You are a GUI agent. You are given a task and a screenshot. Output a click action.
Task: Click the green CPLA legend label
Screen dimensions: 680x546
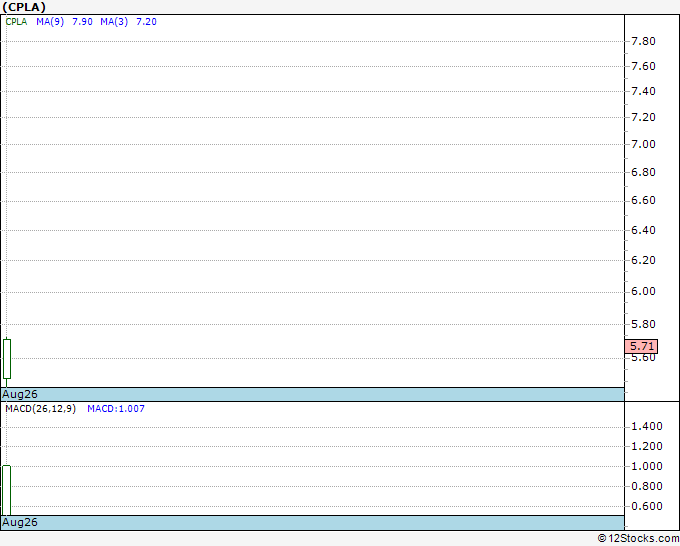(x=16, y=22)
